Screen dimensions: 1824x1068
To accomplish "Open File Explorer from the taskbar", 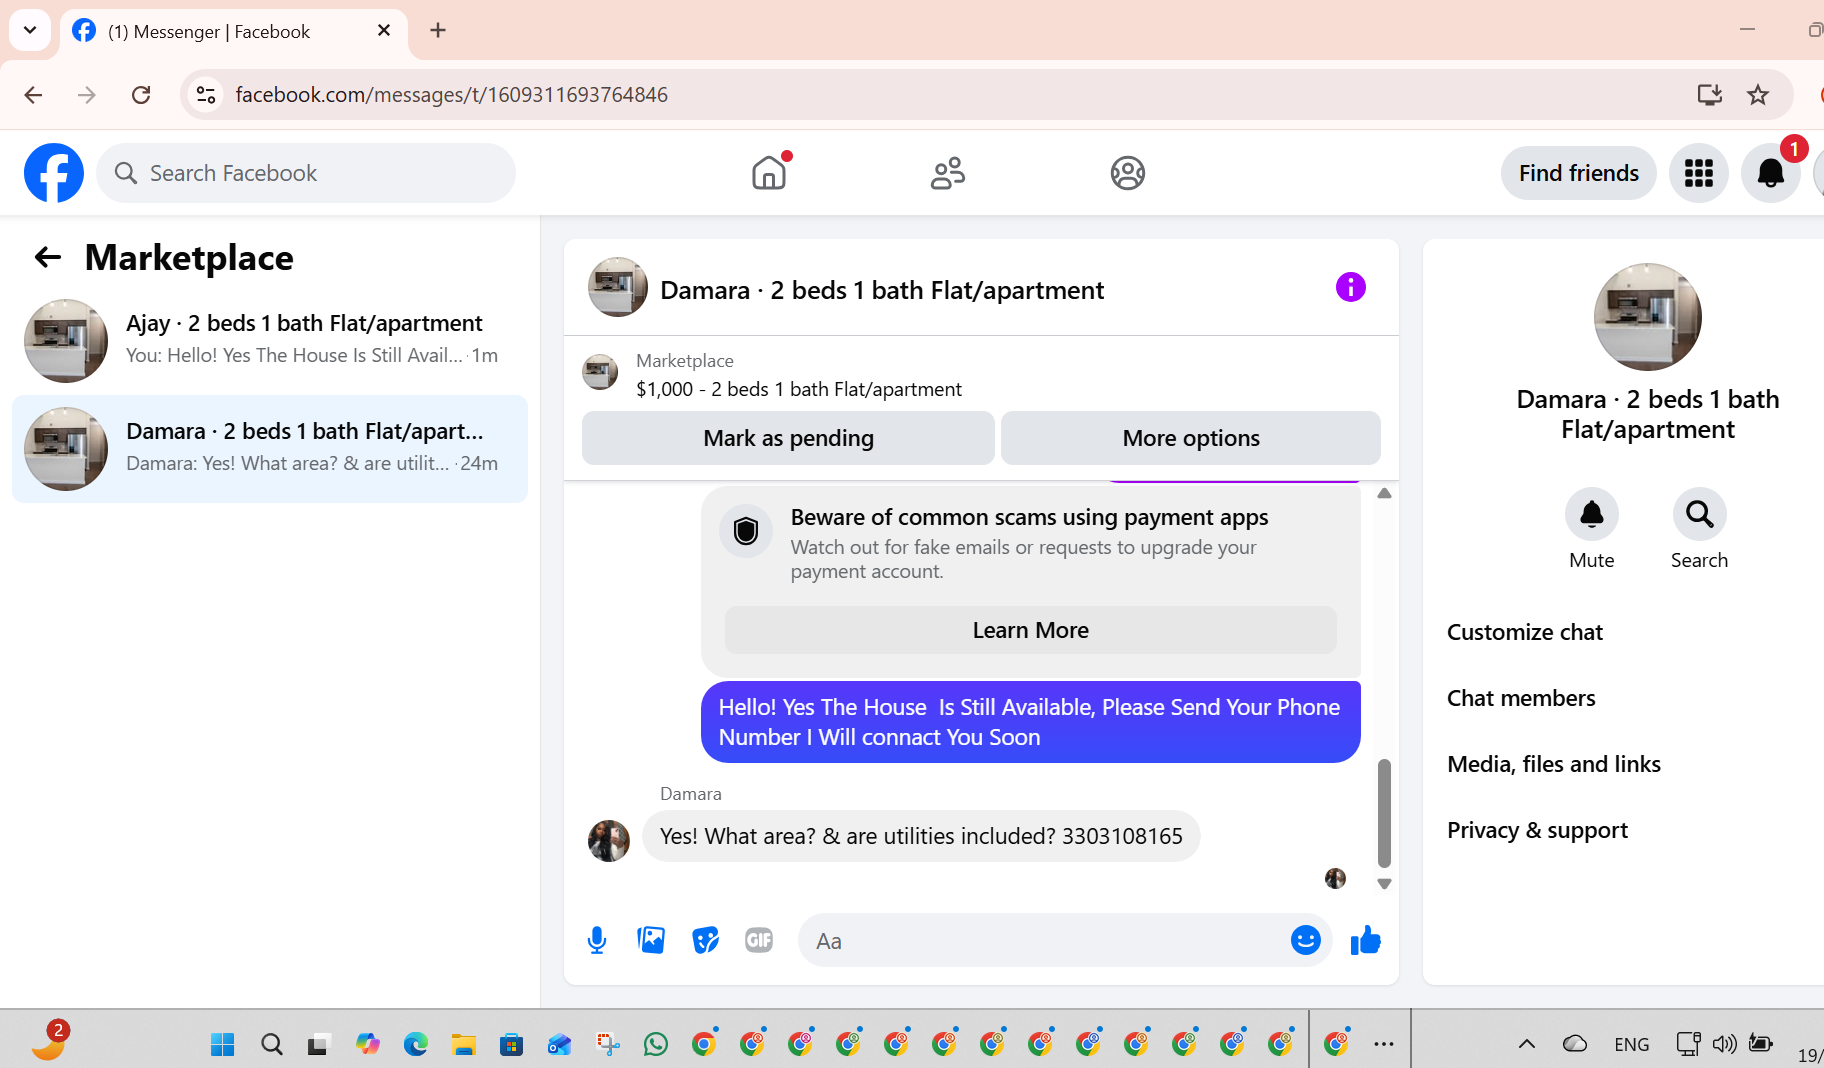I will (462, 1044).
